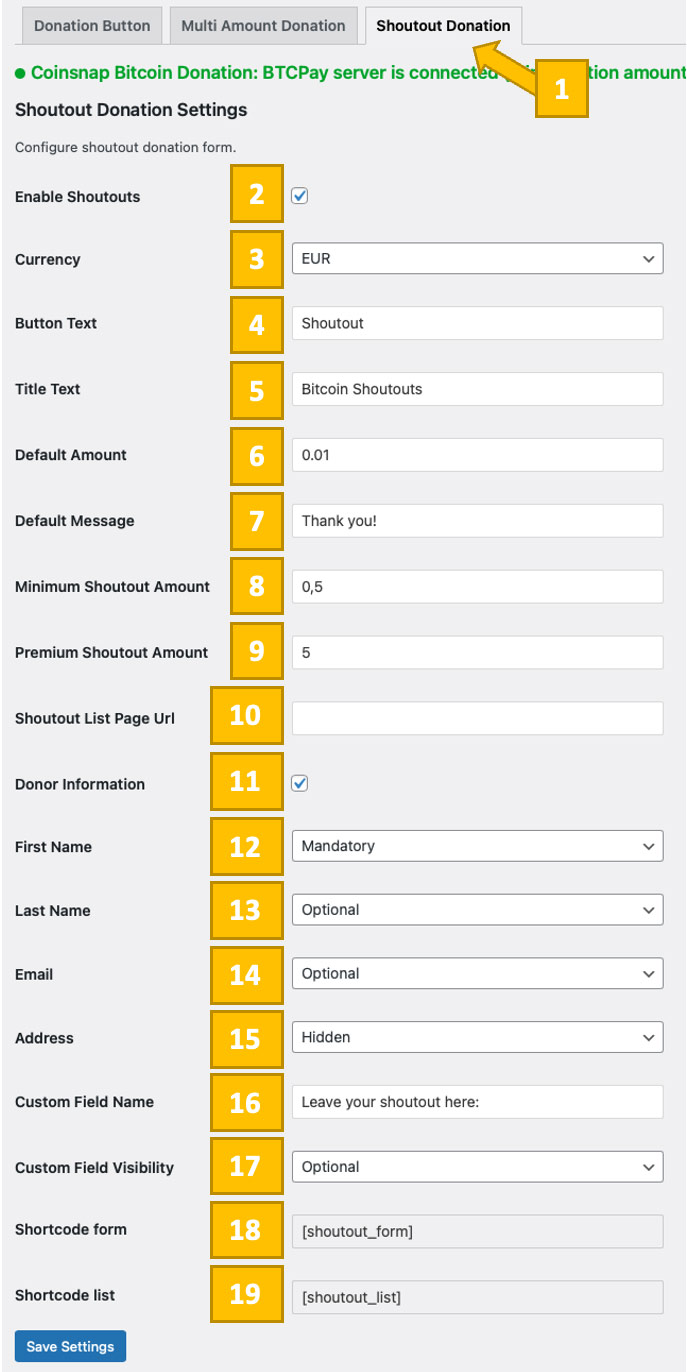
Task: Click the Minimum Shoutout Amount input
Action: coord(477,586)
